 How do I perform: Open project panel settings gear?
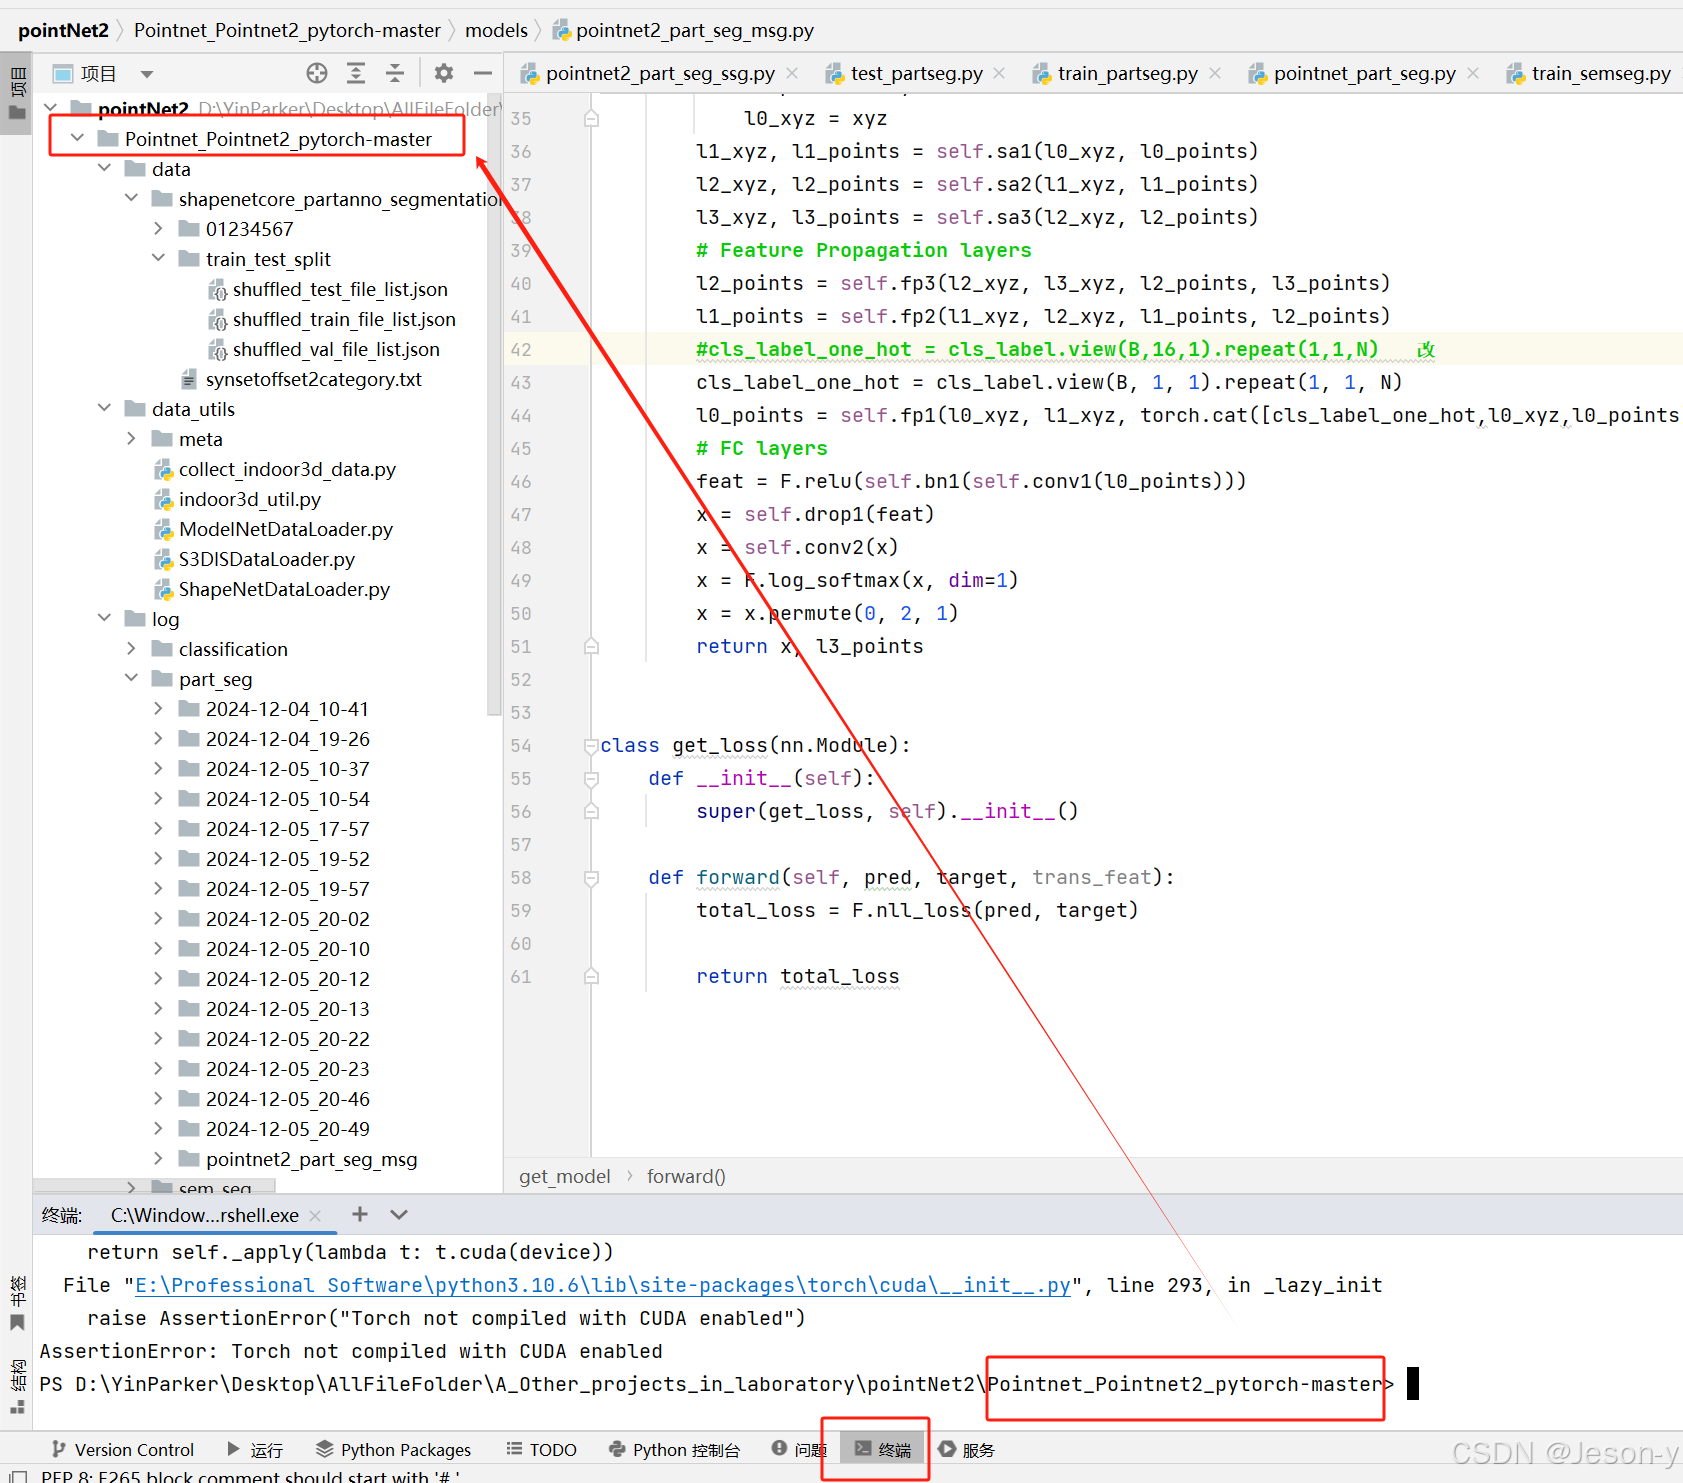(444, 73)
